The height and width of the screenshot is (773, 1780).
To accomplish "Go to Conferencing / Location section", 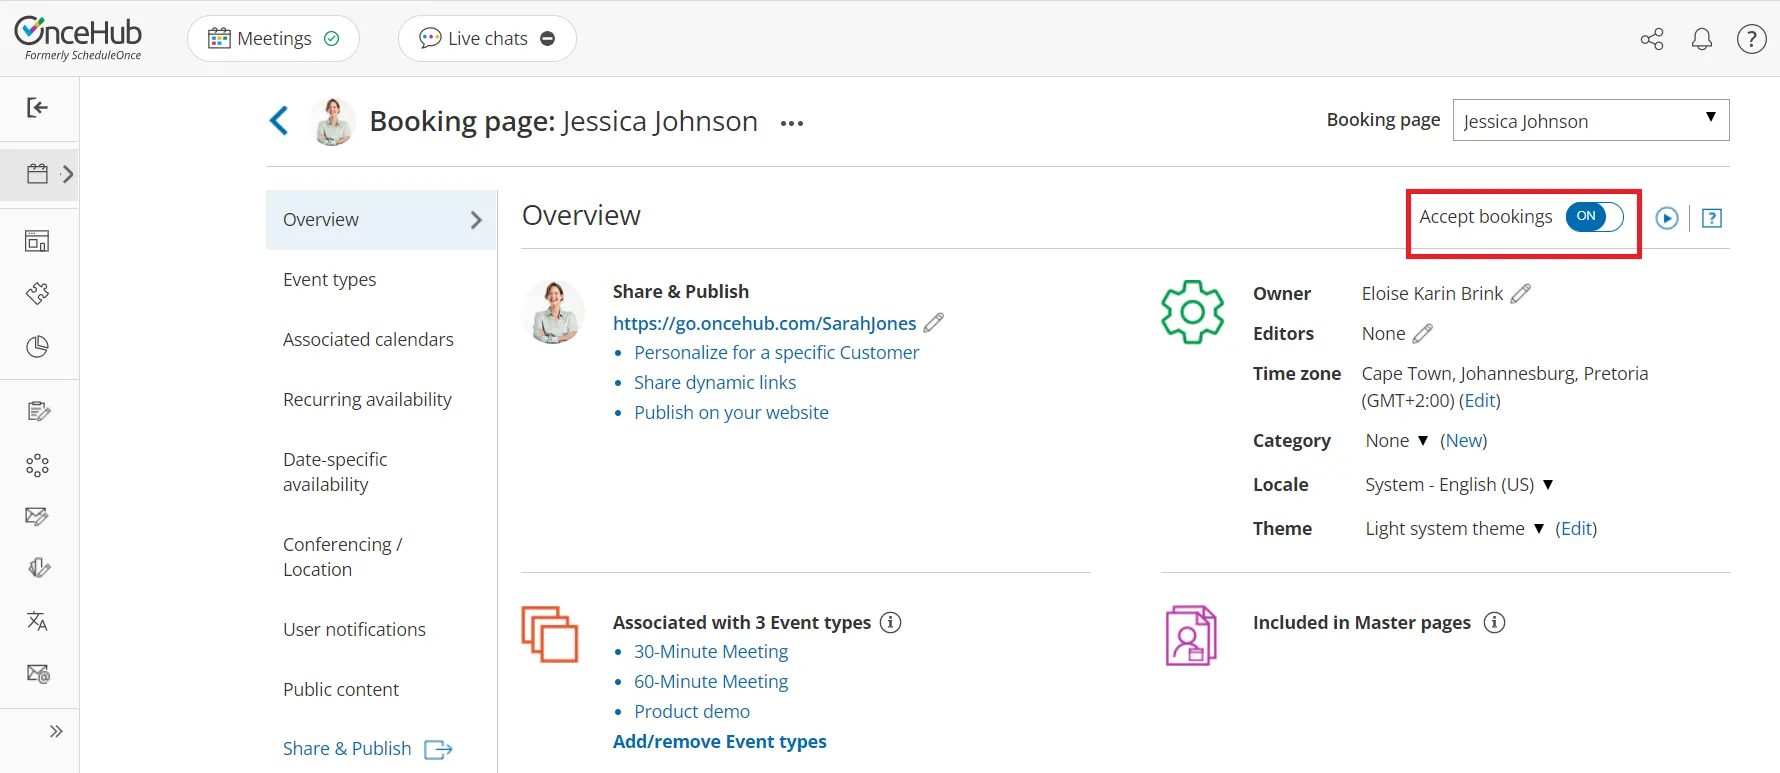I will 342,557.
